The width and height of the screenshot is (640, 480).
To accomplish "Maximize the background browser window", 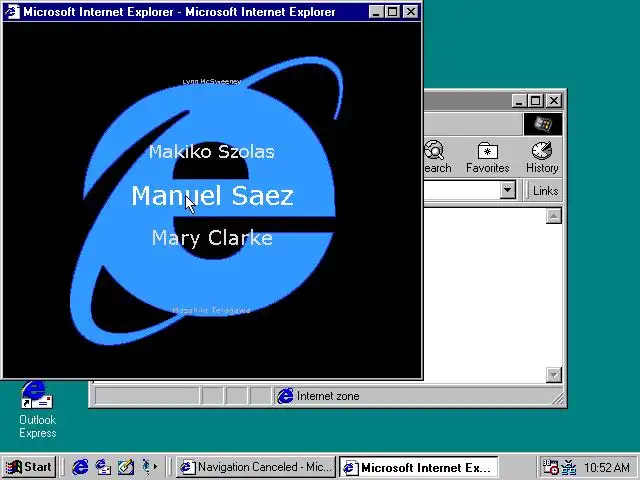I will coord(535,101).
